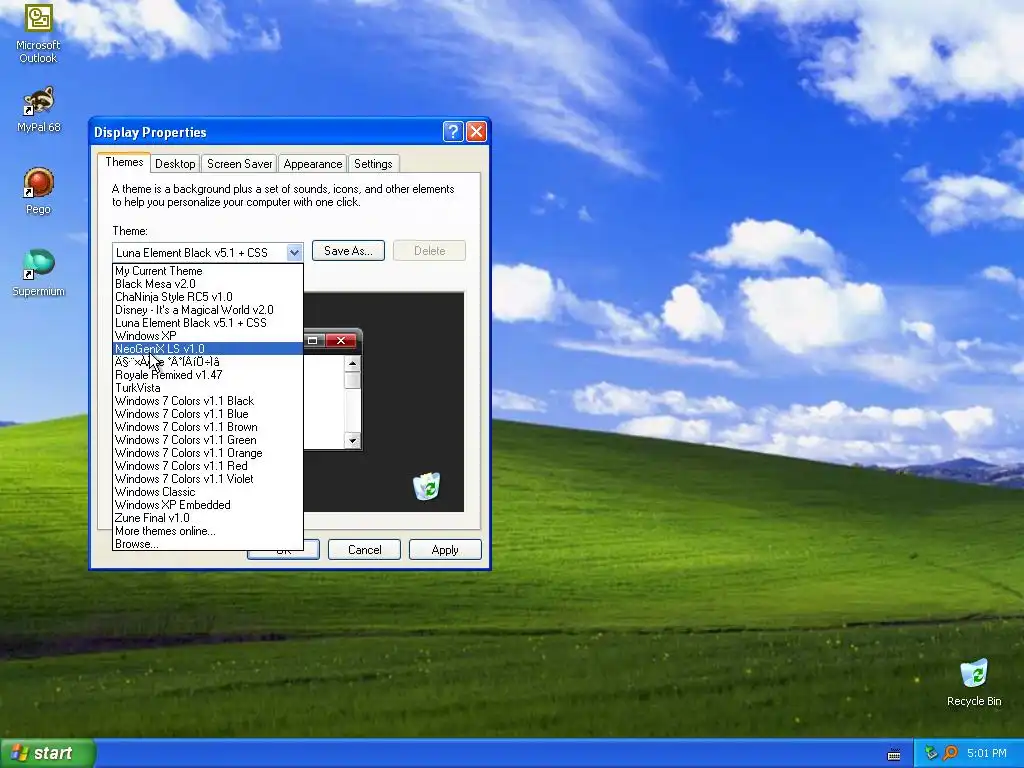
Task: Select the Supermium desktop shortcut
Action: click(38, 273)
